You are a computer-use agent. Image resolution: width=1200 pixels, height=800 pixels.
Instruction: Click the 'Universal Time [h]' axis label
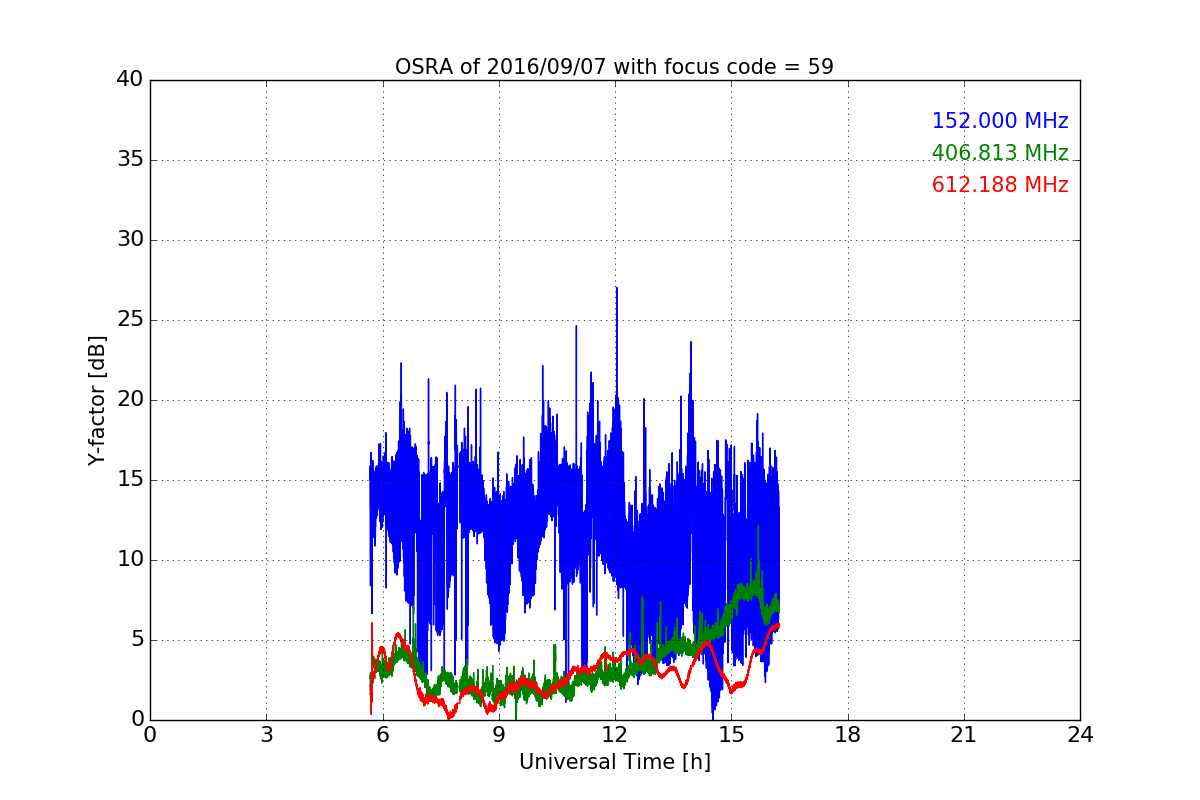click(x=614, y=762)
